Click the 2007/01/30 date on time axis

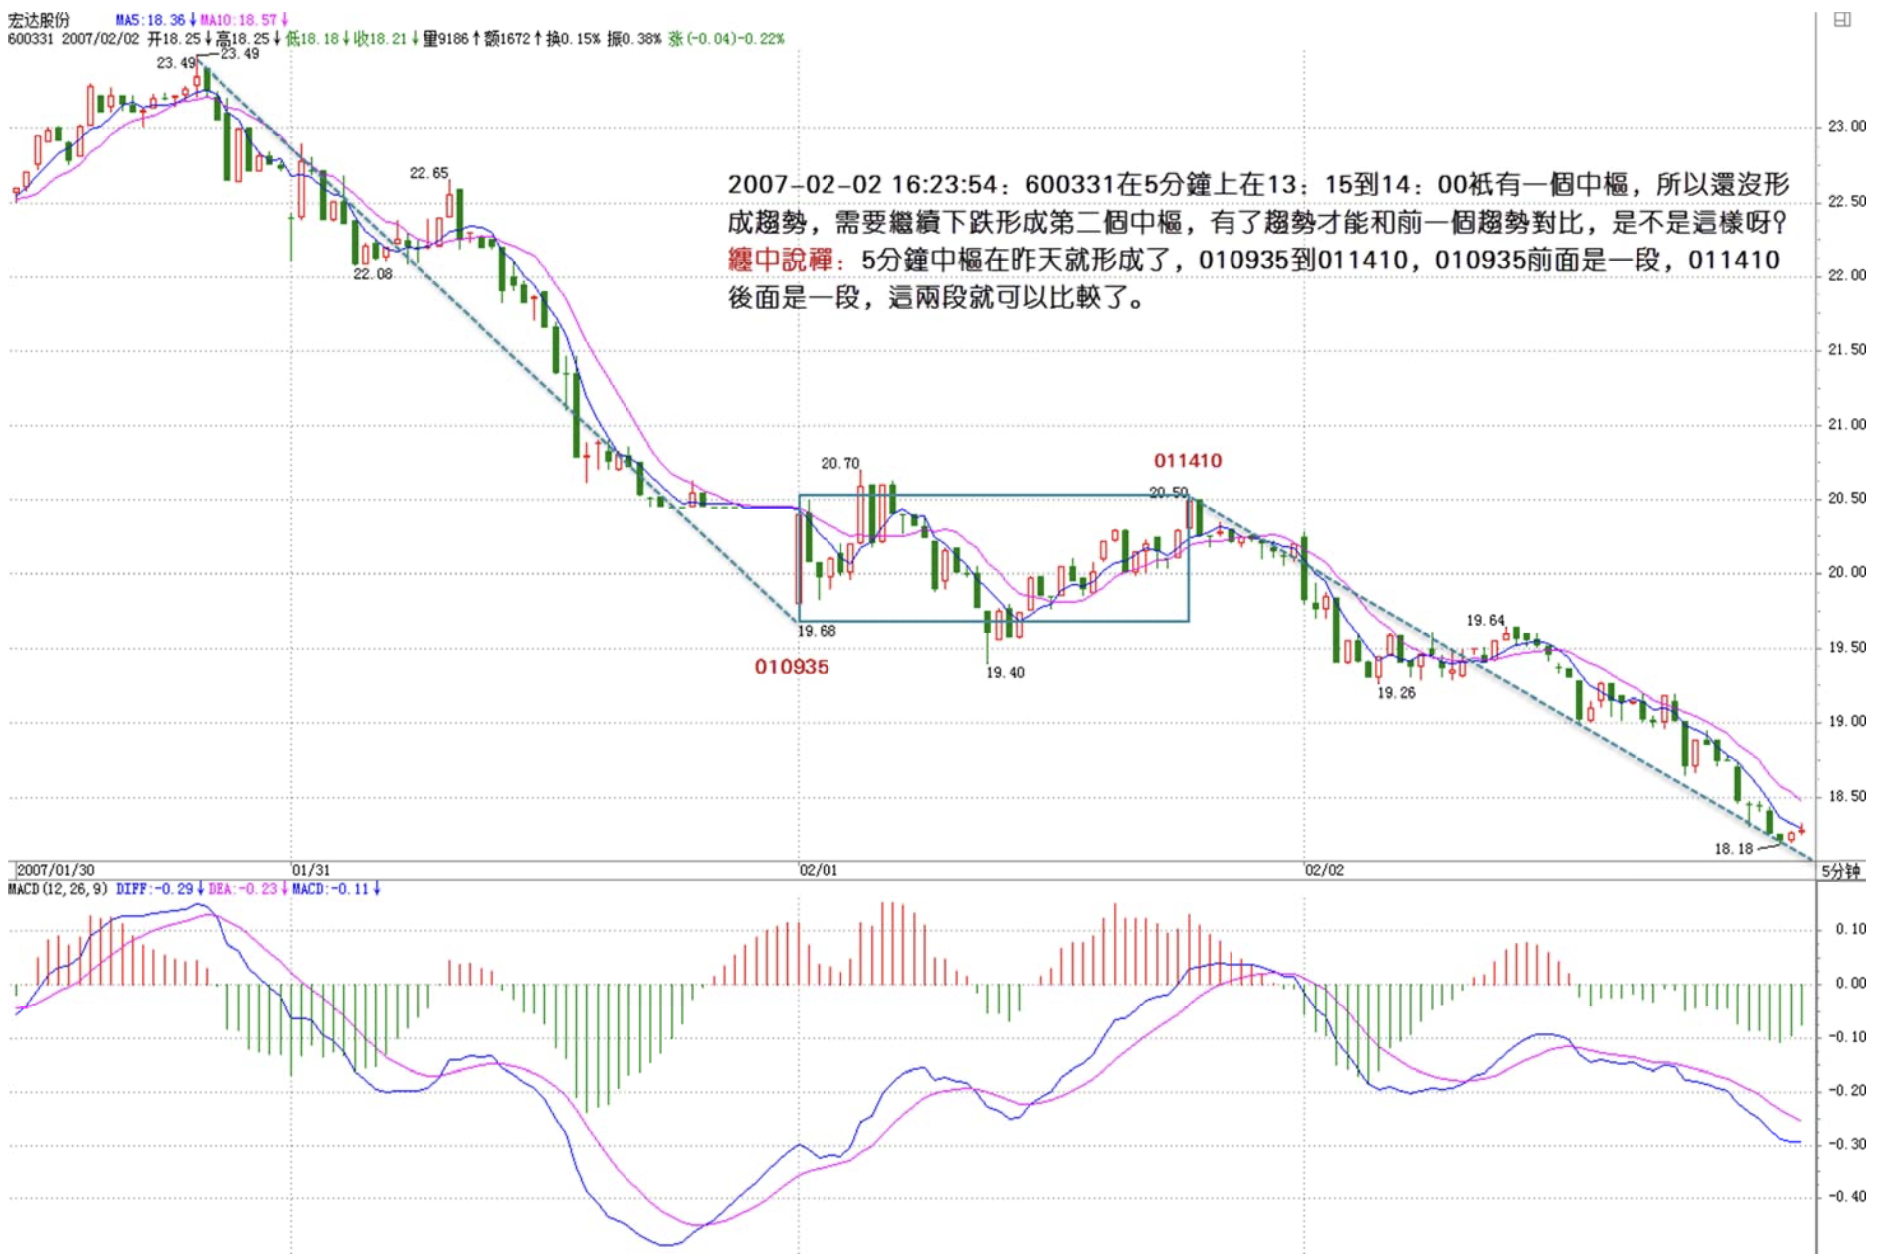click(x=56, y=870)
